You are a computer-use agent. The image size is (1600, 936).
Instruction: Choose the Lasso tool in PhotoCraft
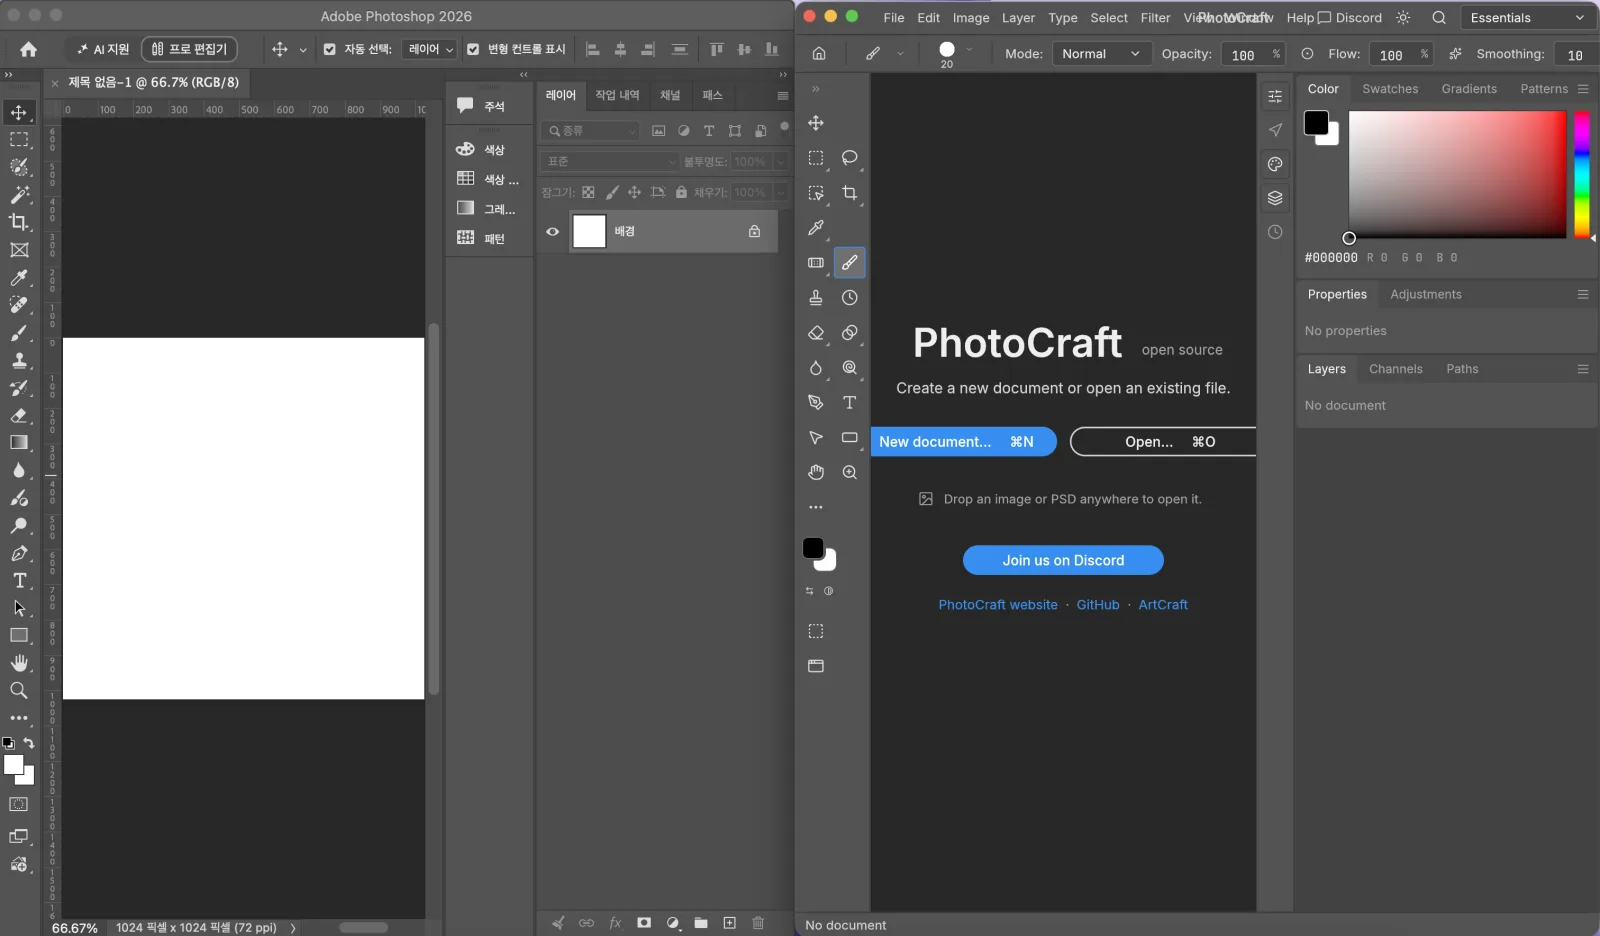click(849, 158)
